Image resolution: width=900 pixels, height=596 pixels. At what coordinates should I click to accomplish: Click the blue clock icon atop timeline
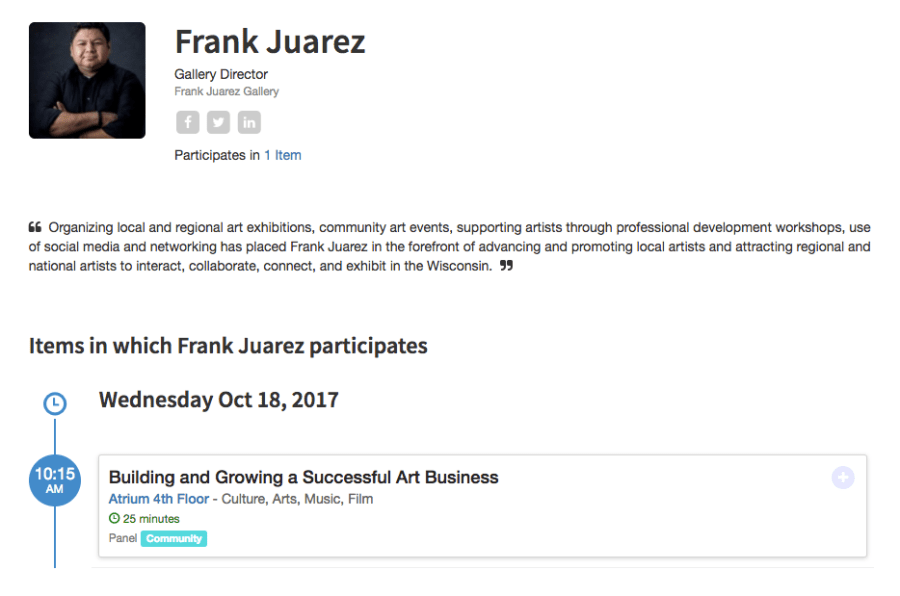(55, 403)
